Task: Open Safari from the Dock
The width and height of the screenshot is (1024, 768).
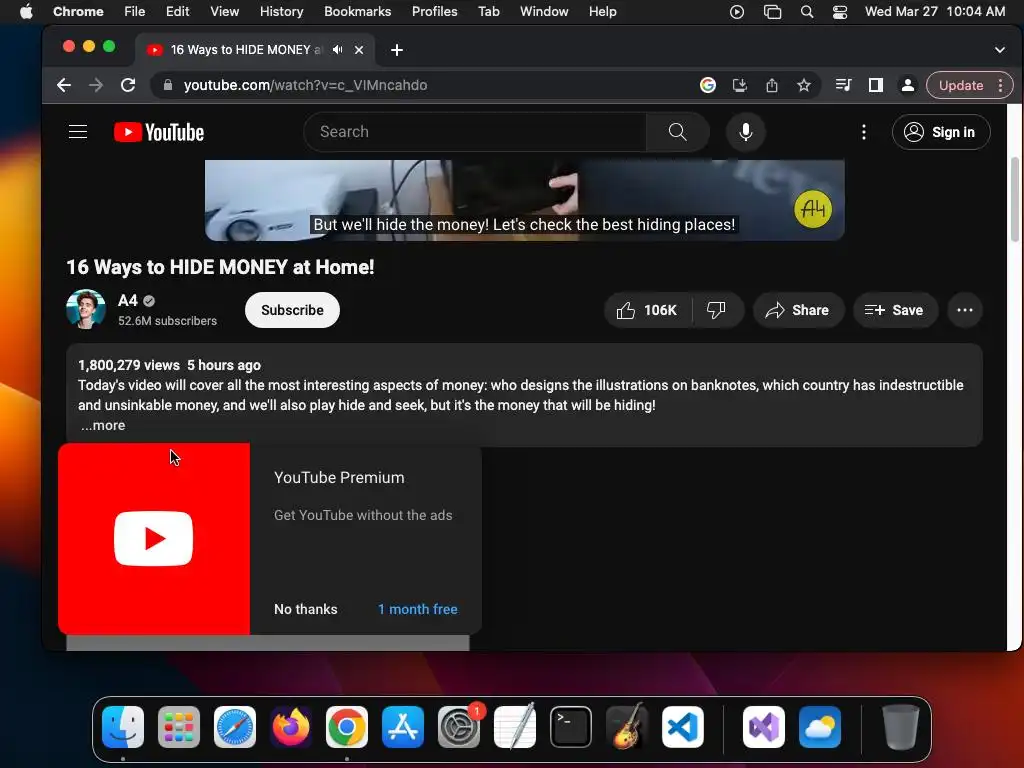Action: (x=234, y=727)
